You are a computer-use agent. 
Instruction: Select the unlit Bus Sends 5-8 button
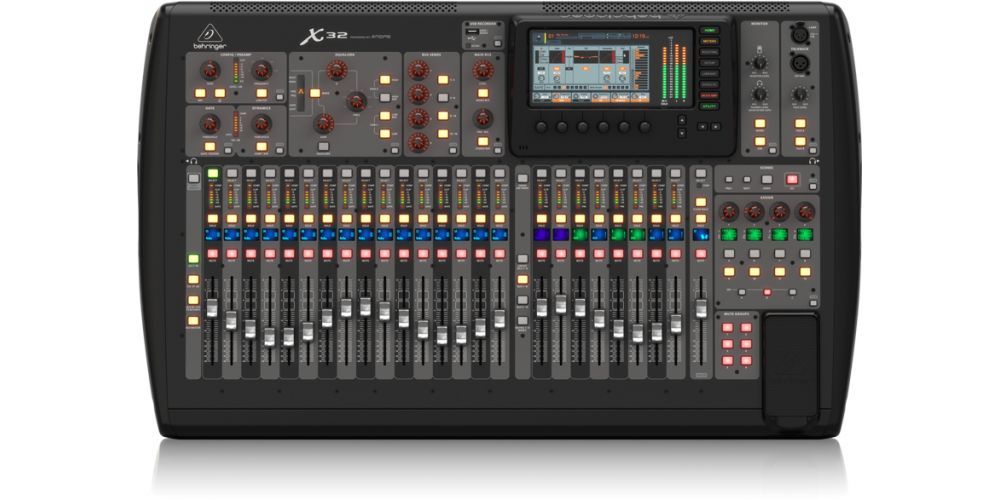pos(443,98)
